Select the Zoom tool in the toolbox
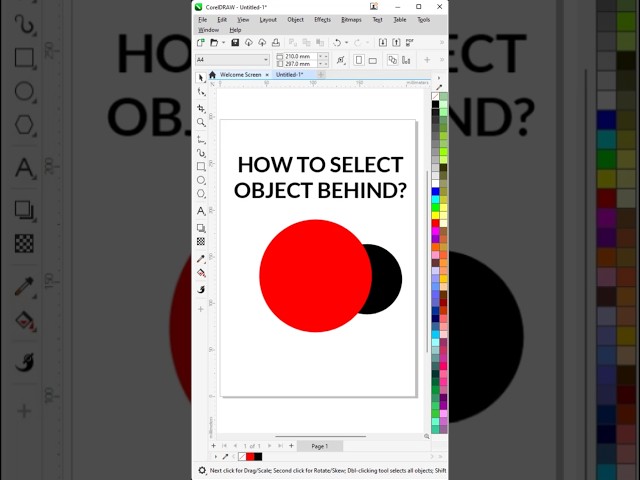Image resolution: width=640 pixels, height=480 pixels. click(201, 122)
